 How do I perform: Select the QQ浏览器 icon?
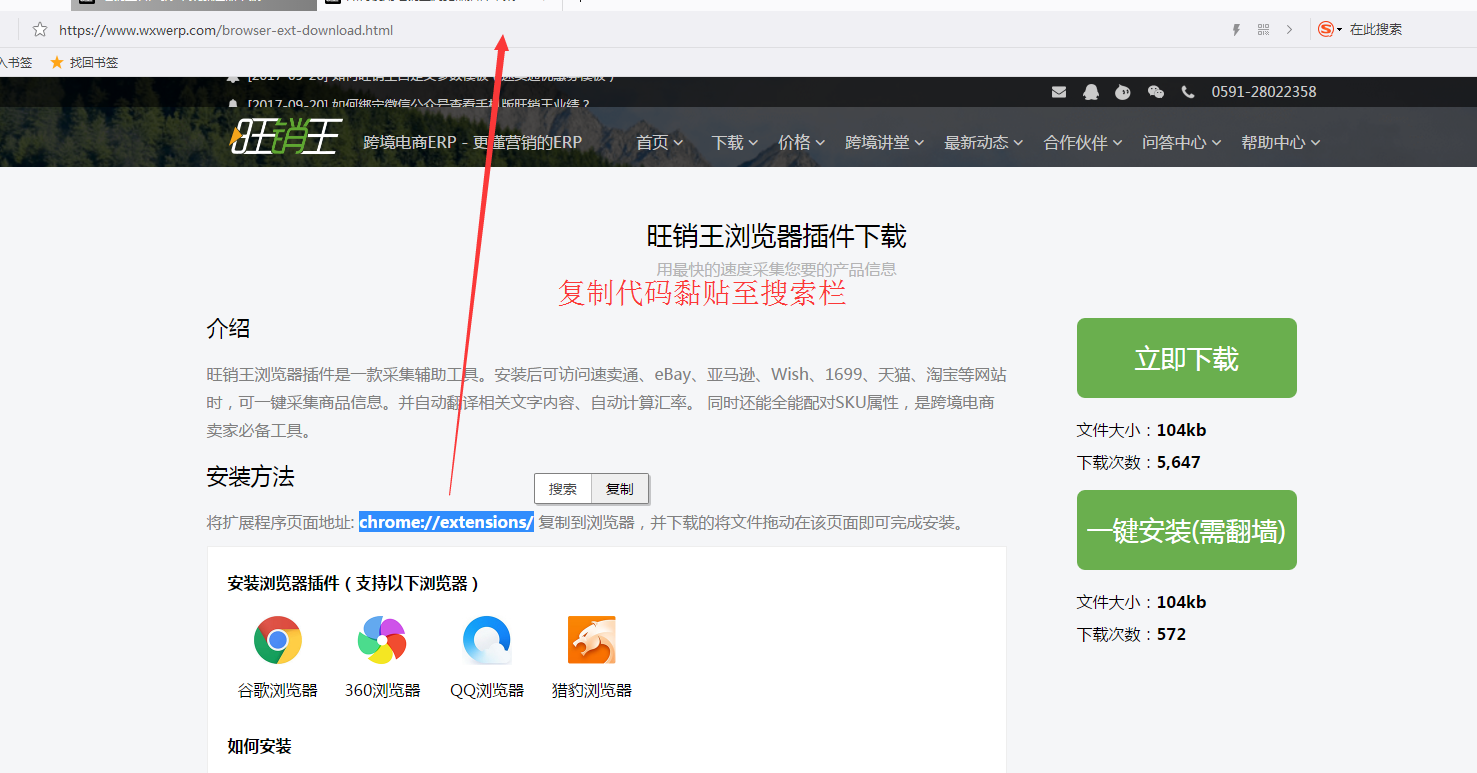(x=487, y=640)
